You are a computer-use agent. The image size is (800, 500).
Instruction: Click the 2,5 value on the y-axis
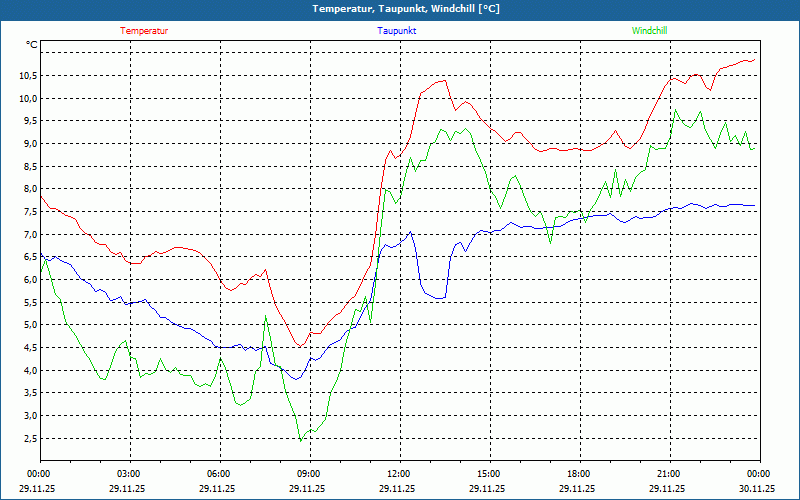(x=29, y=438)
